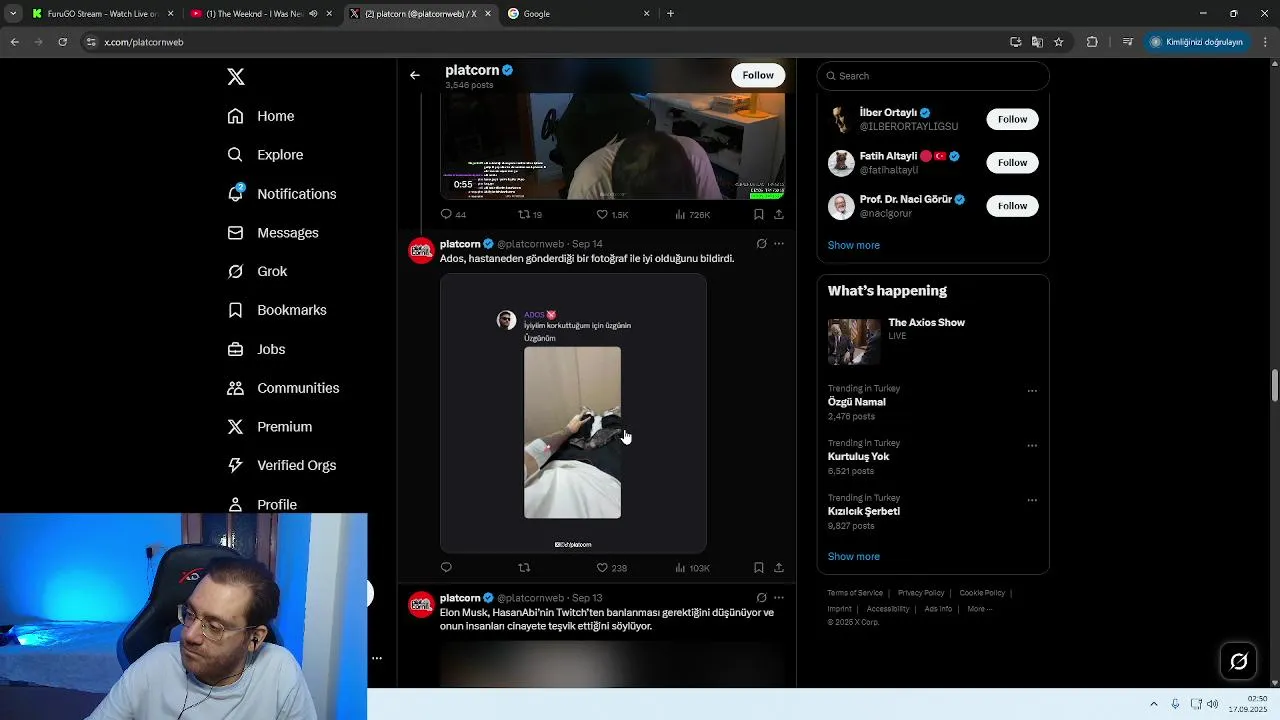The height and width of the screenshot is (720, 1280).
Task: Reload the current page
Action: (62, 42)
